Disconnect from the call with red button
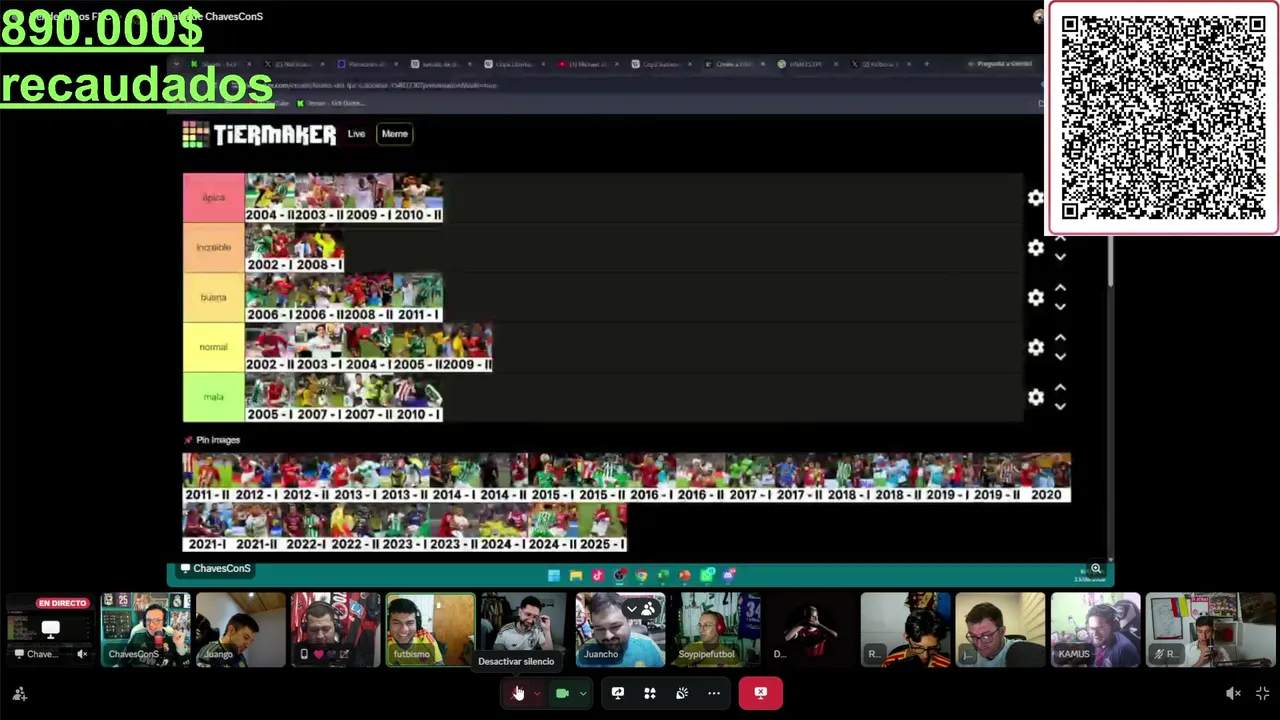 [x=761, y=693]
